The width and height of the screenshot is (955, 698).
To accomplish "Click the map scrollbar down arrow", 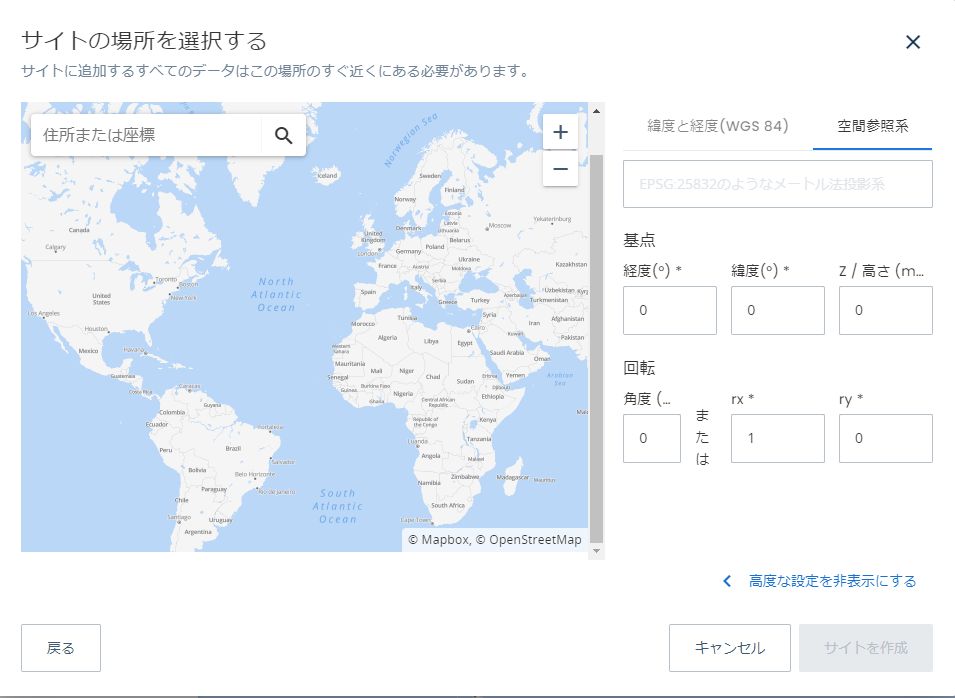I will tap(596, 551).
